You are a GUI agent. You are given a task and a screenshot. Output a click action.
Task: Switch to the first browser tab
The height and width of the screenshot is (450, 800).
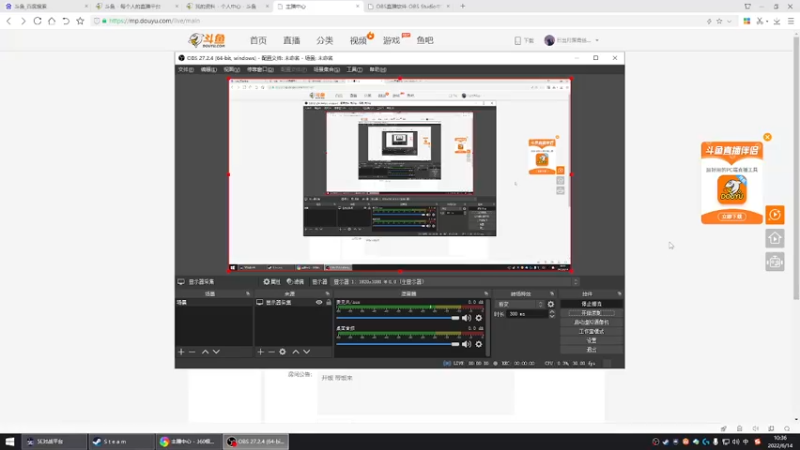point(45,7)
